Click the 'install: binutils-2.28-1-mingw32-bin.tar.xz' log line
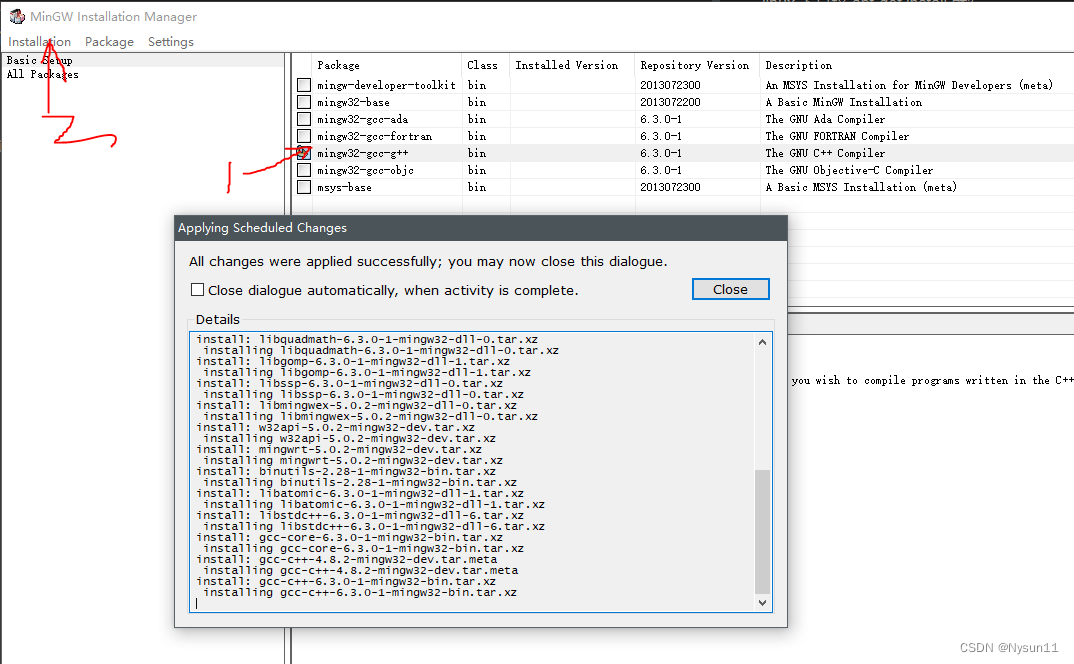 346,471
